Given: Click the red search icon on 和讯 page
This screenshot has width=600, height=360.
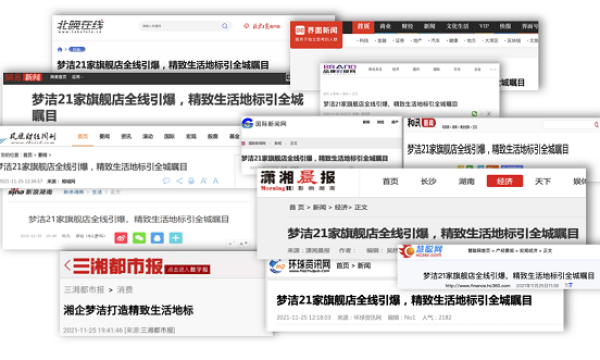Looking at the screenshot, I should (x=596, y=125).
